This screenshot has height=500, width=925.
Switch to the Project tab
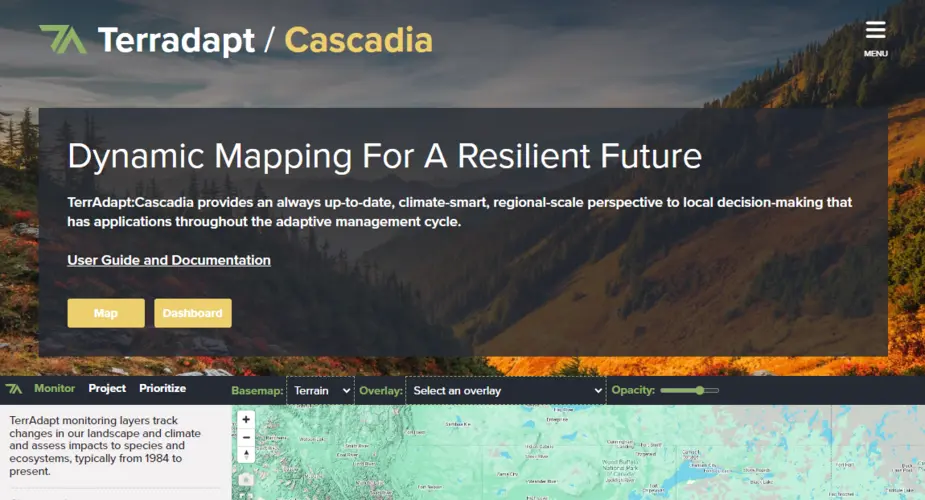pos(107,388)
